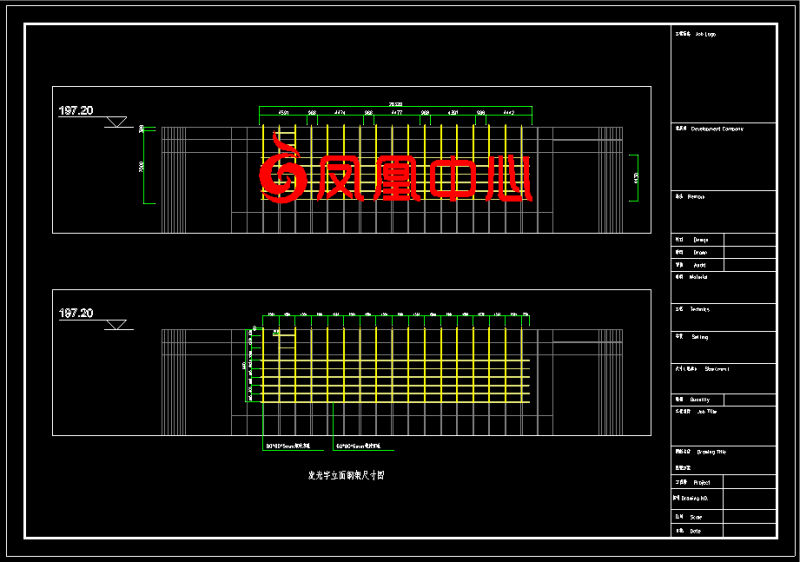The height and width of the screenshot is (562, 800).
Task: Click the empty value cell beside Quantity
Action: (x=750, y=399)
